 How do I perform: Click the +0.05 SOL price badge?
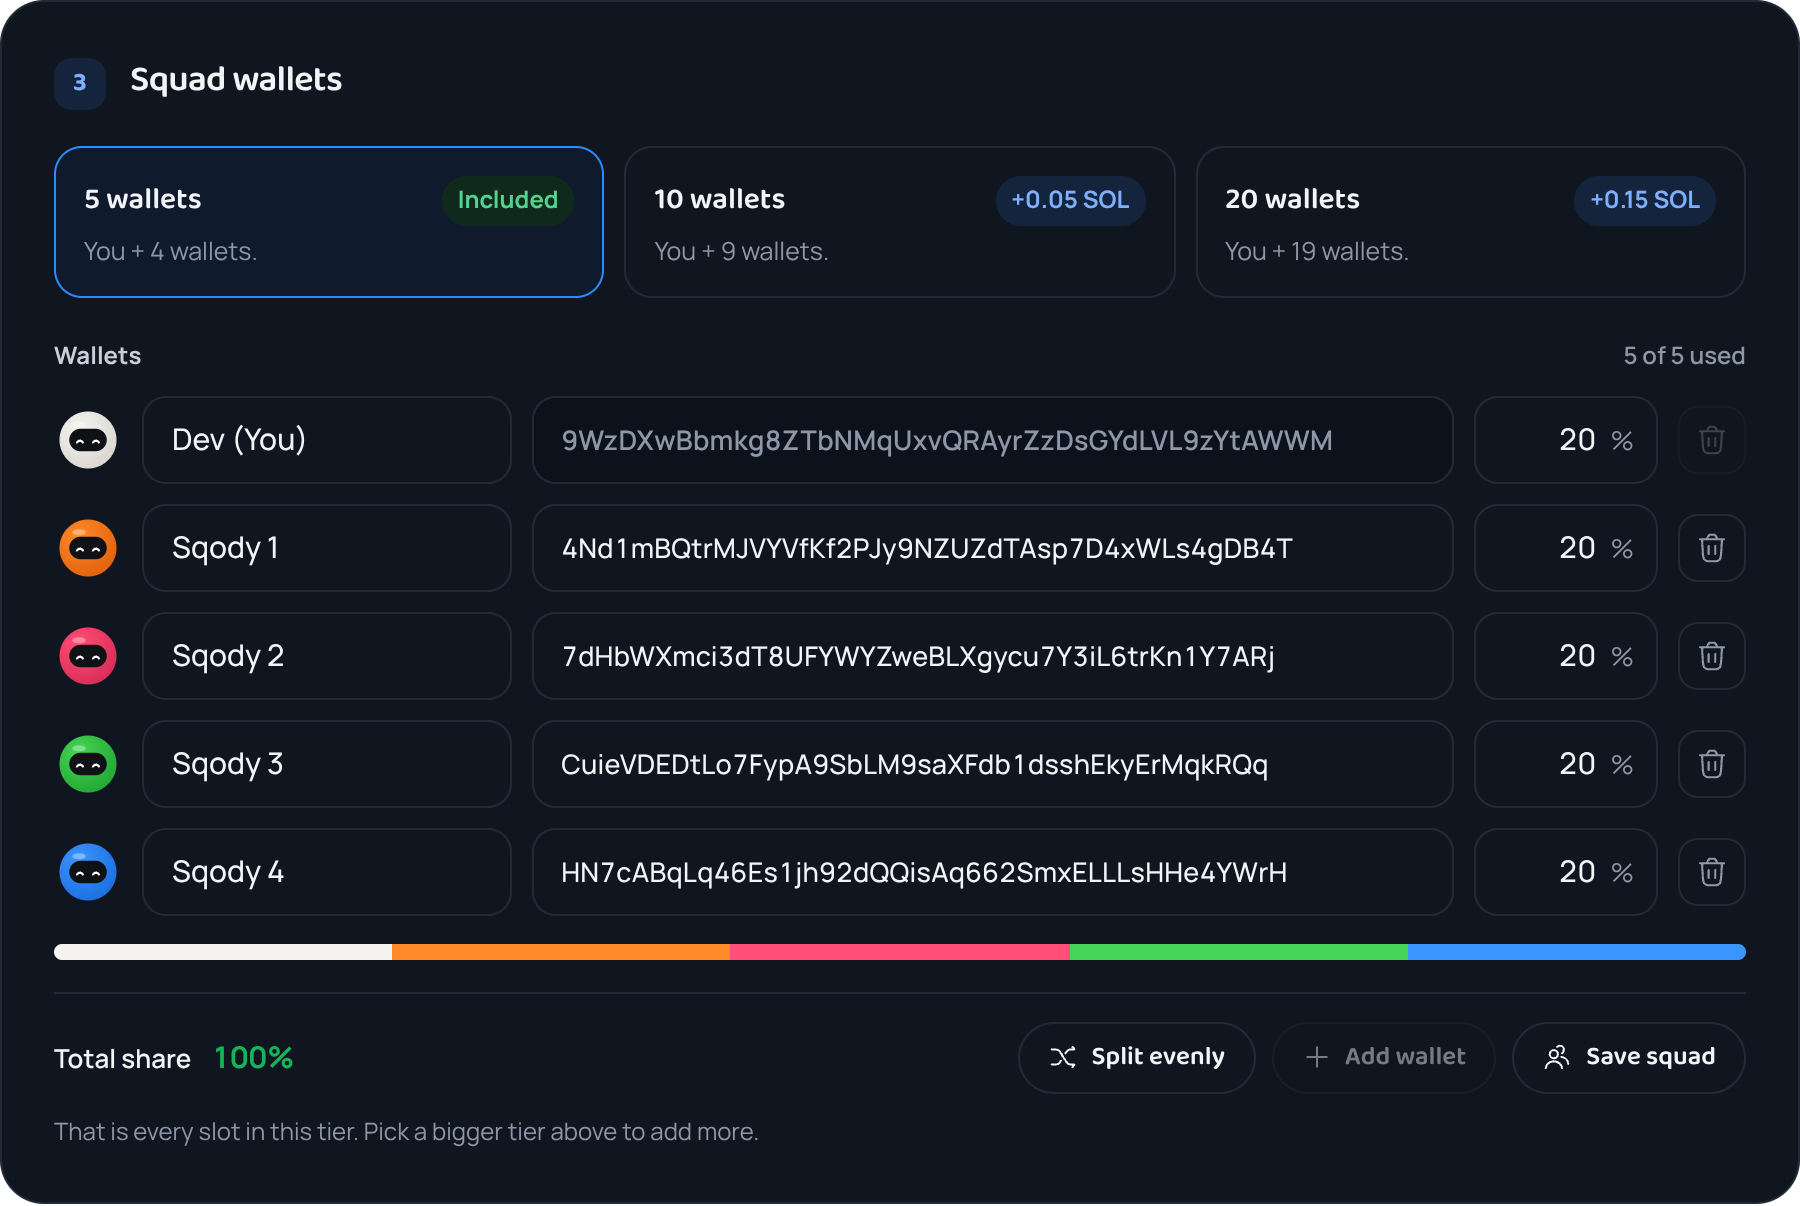tap(1070, 200)
